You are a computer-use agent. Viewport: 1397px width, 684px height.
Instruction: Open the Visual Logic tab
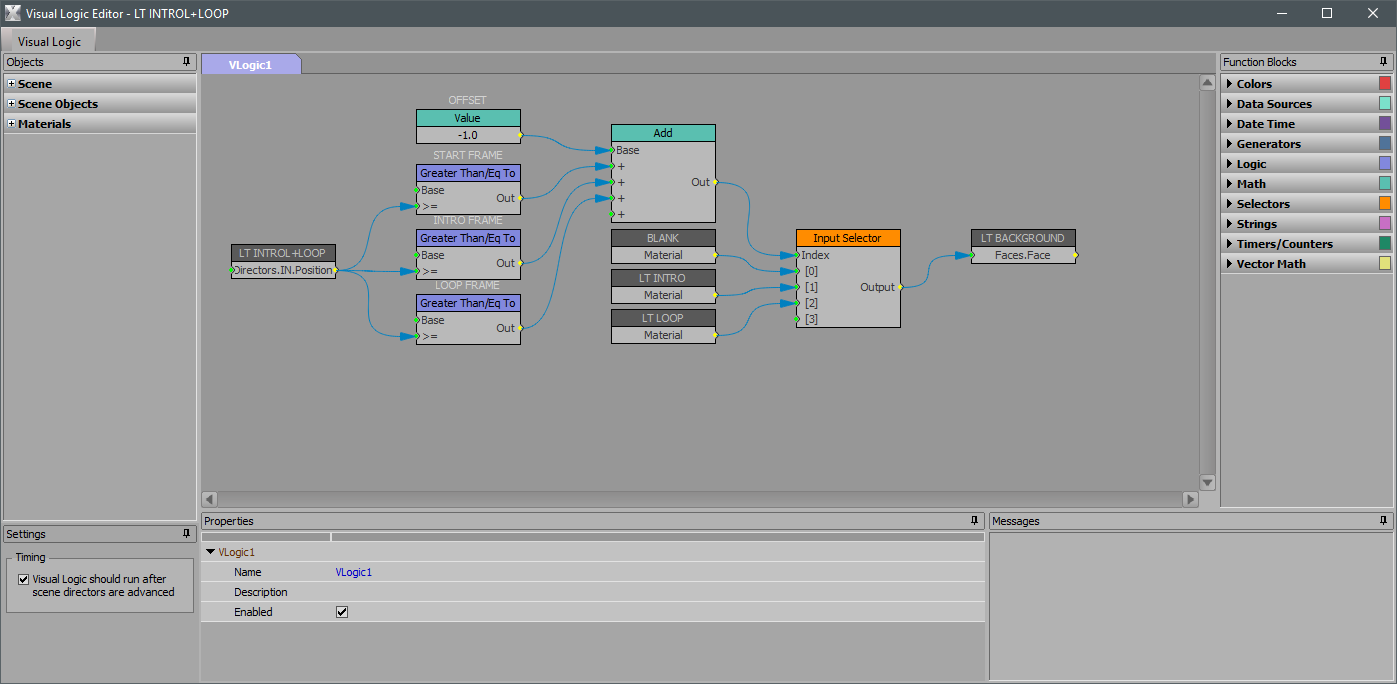[x=49, y=41]
